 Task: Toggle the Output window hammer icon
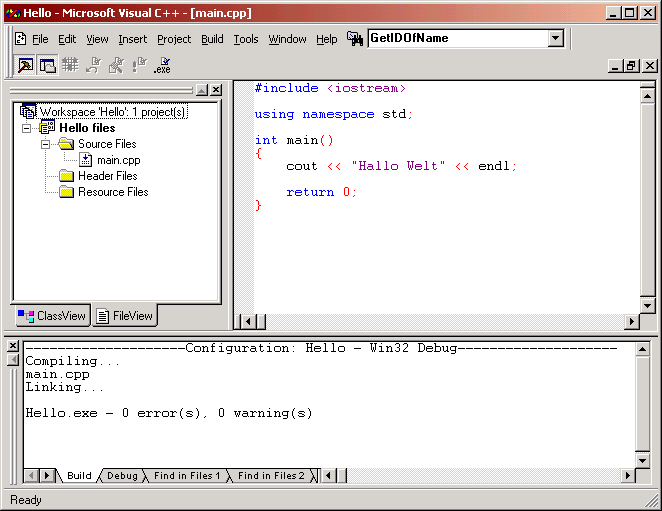click(25, 65)
